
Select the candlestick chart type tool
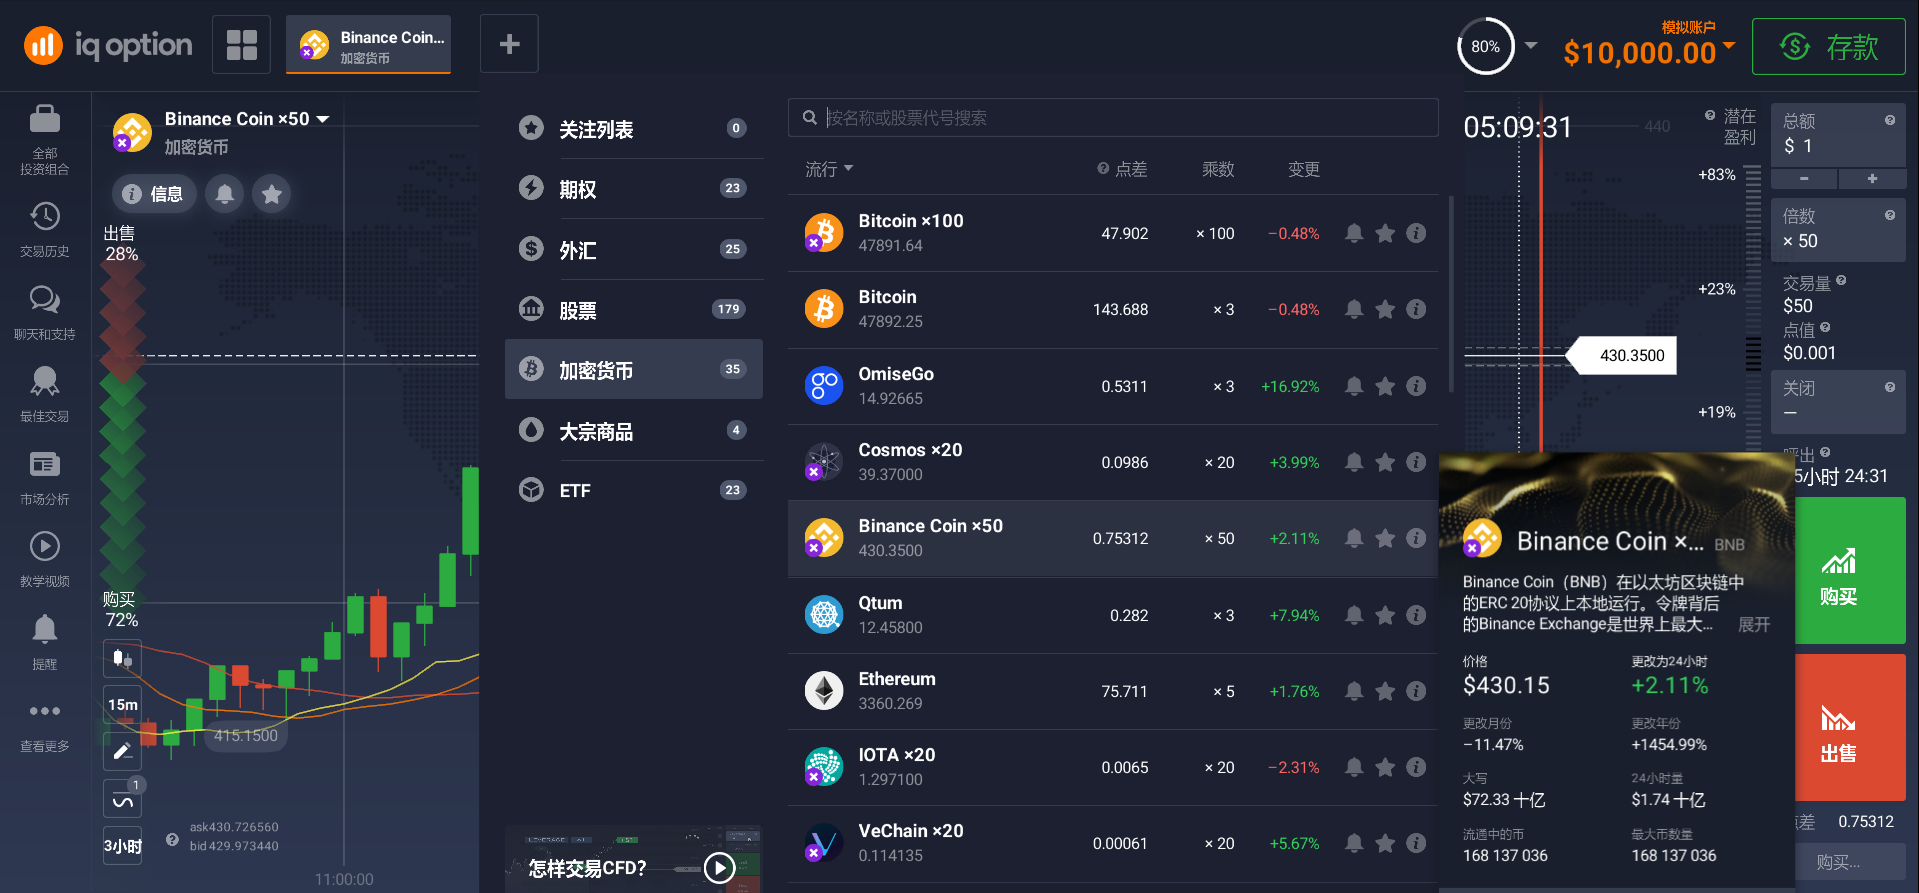[x=122, y=658]
